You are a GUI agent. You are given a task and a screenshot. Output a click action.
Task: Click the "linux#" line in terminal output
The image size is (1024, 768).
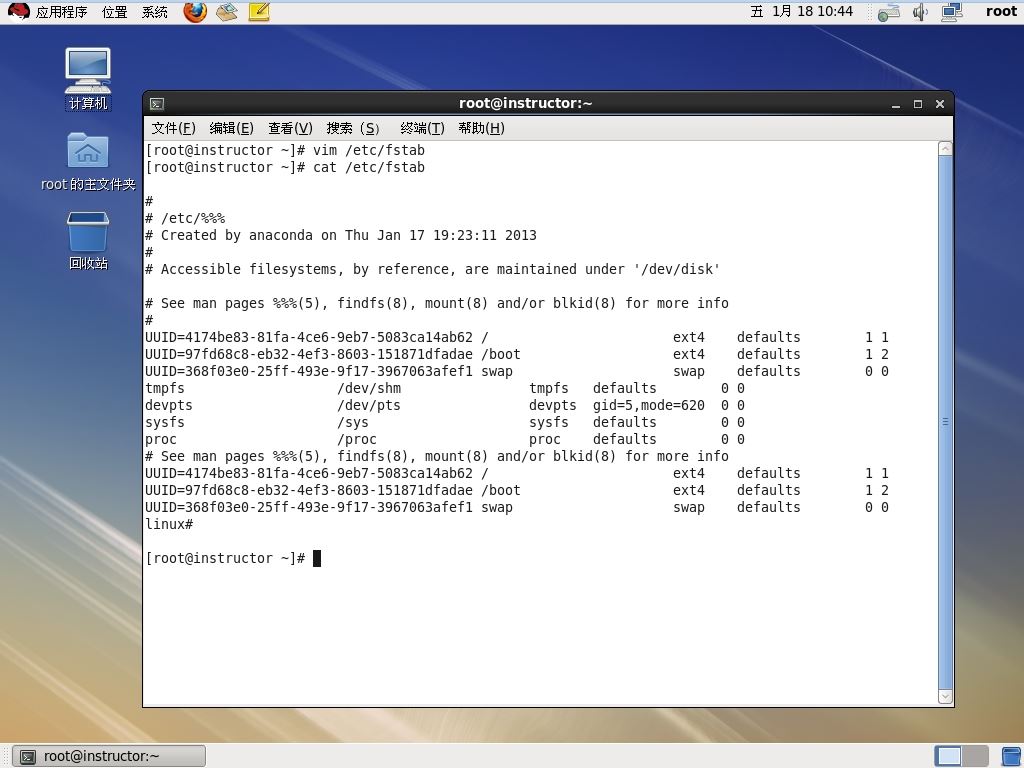(x=169, y=524)
